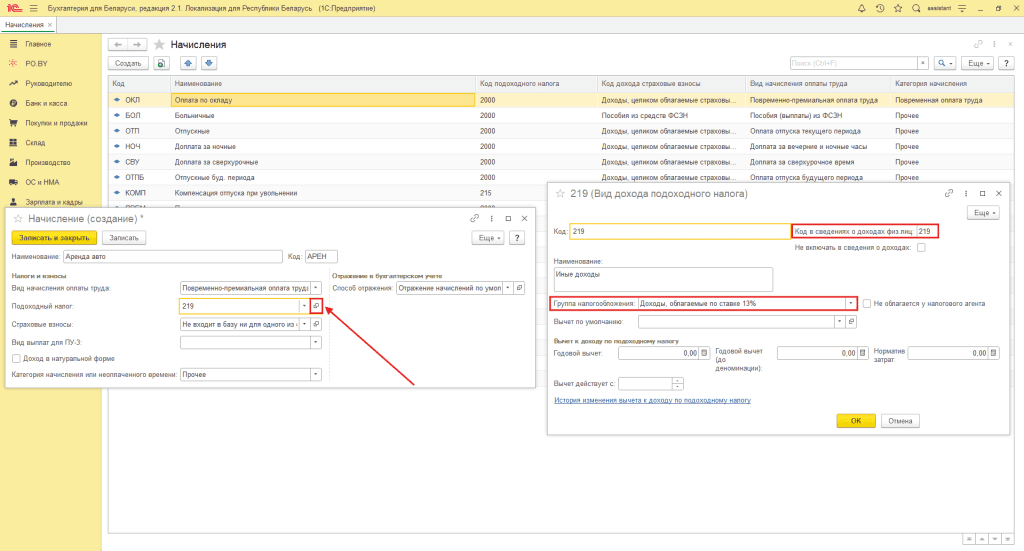Check Не включать в сведения о доходах

tap(921, 248)
